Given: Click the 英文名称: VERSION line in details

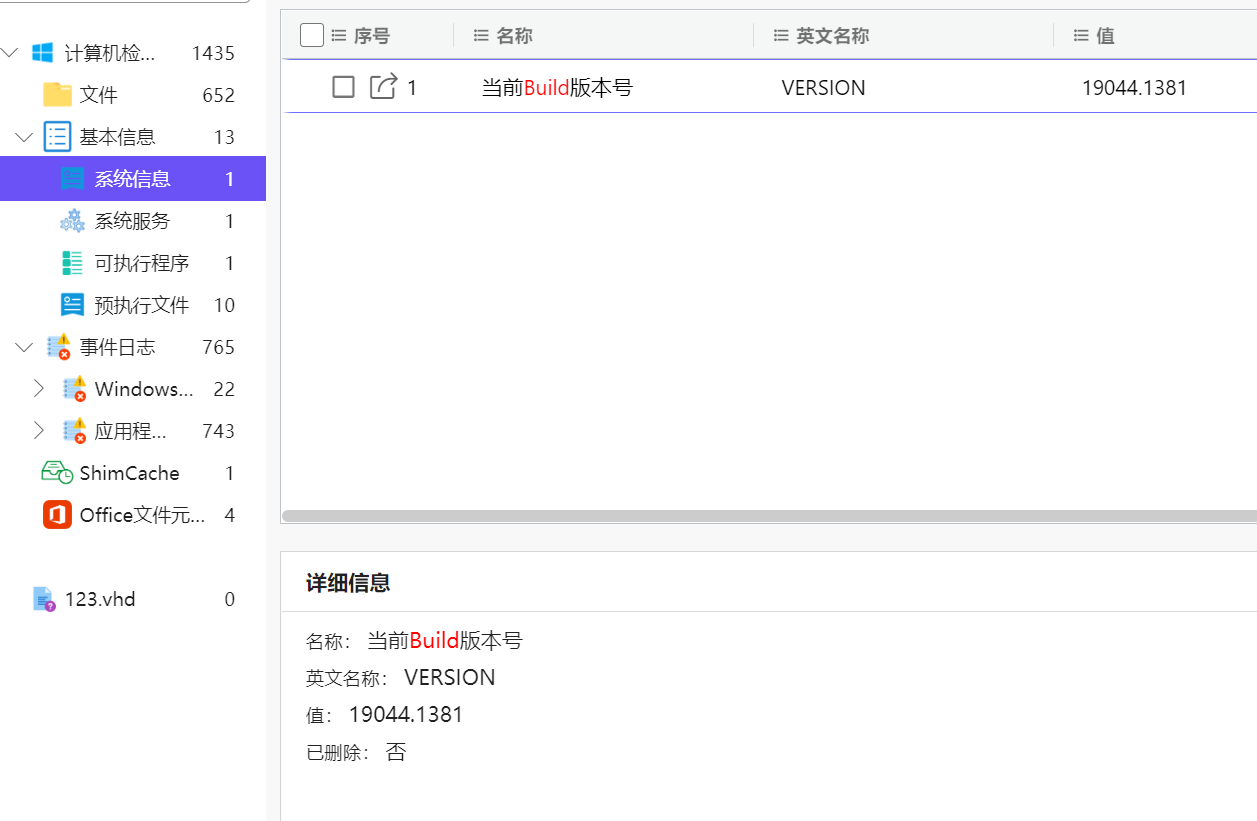Looking at the screenshot, I should [401, 677].
